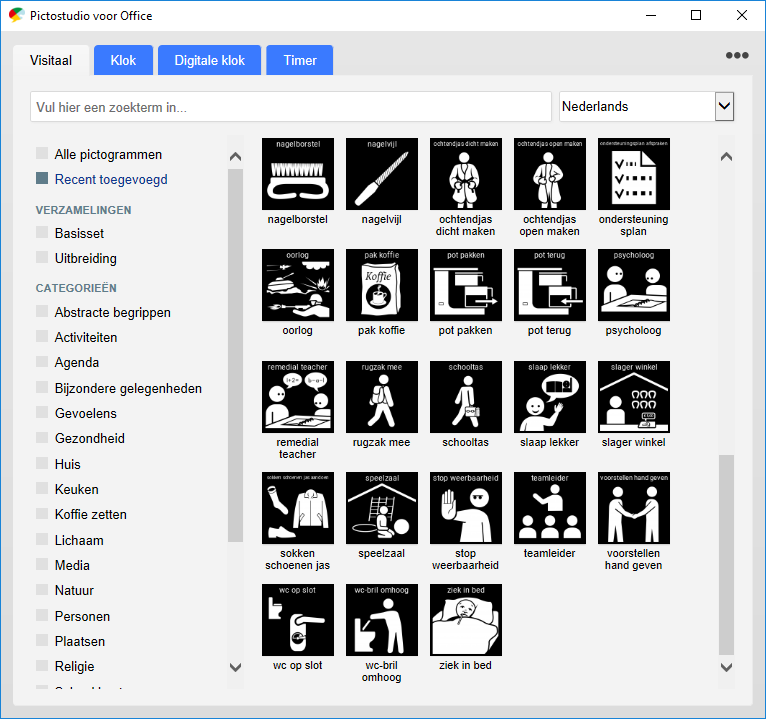The image size is (766, 719).
Task: Enable the Activiteiten category checkbox
Action: point(42,336)
